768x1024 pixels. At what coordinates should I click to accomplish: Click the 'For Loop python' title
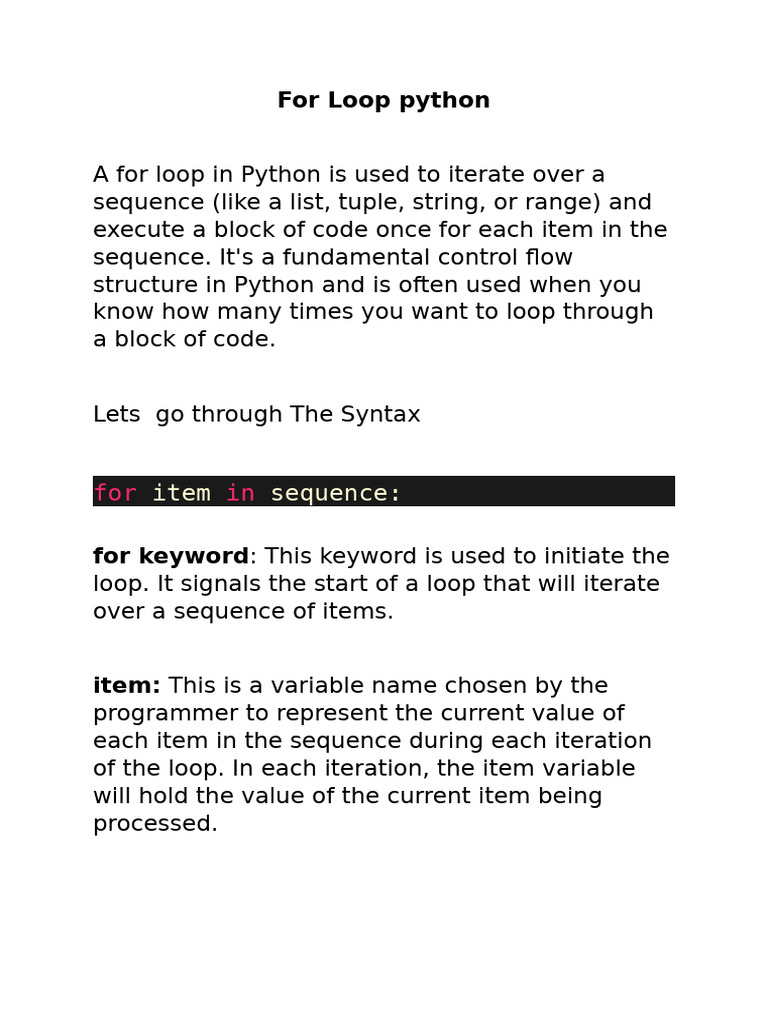tap(383, 100)
